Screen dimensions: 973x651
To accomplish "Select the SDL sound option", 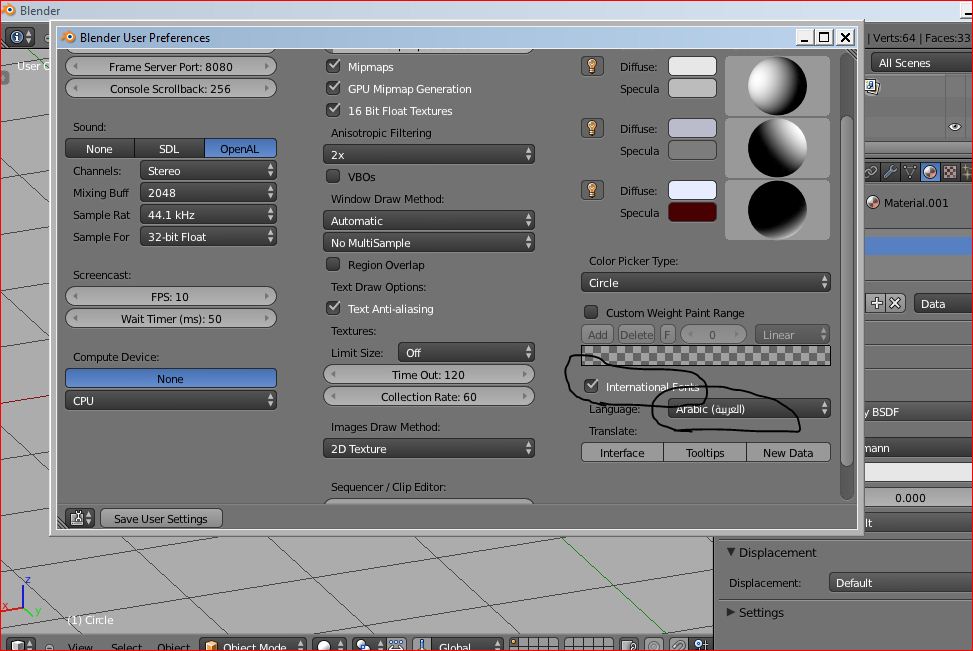I will coord(169,149).
